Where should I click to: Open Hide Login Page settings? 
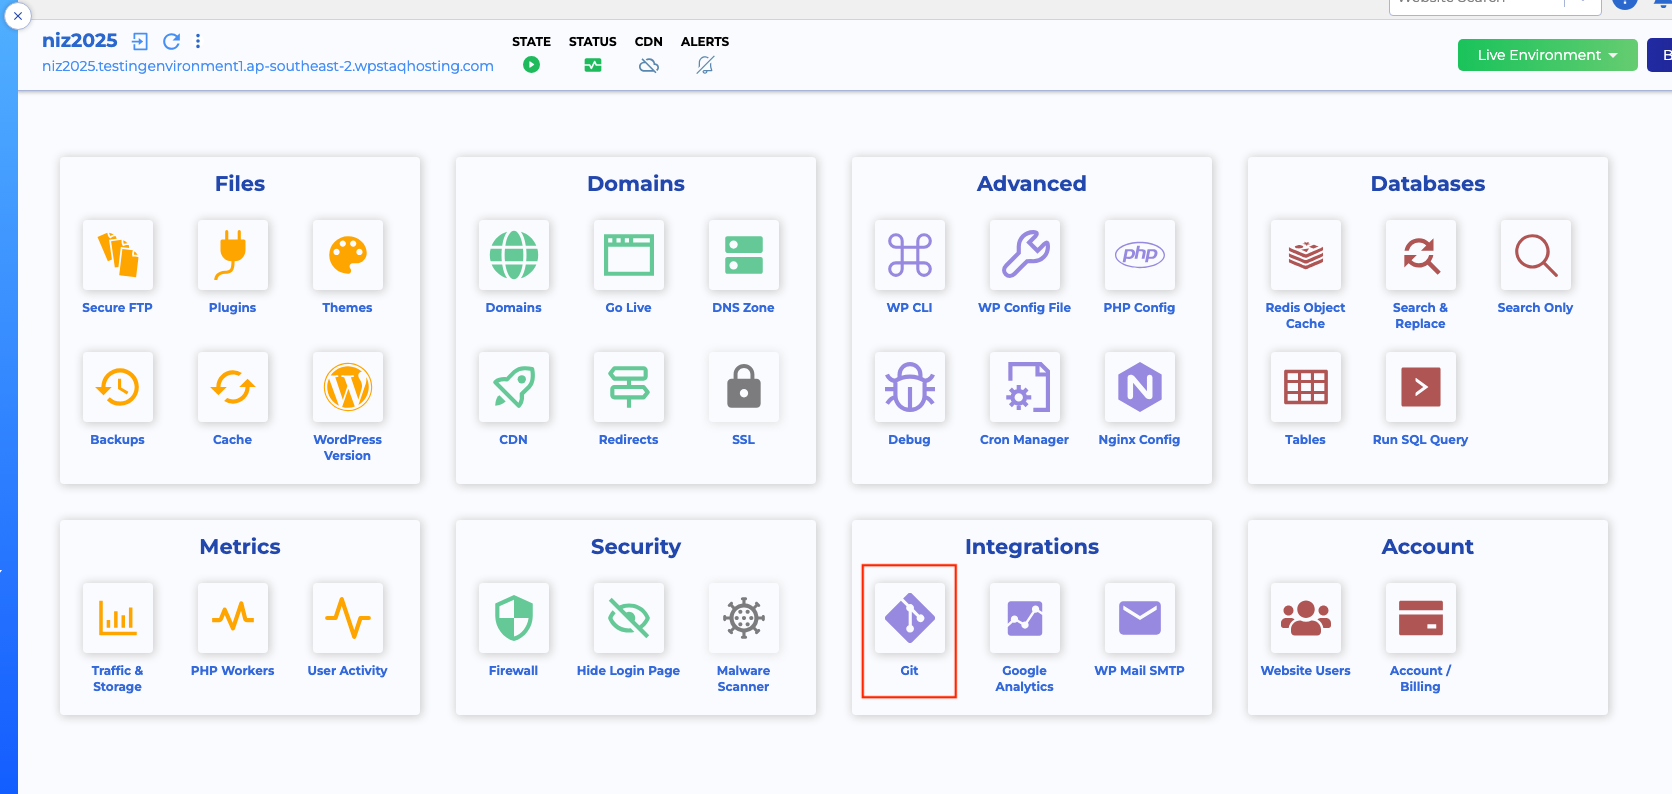click(629, 618)
